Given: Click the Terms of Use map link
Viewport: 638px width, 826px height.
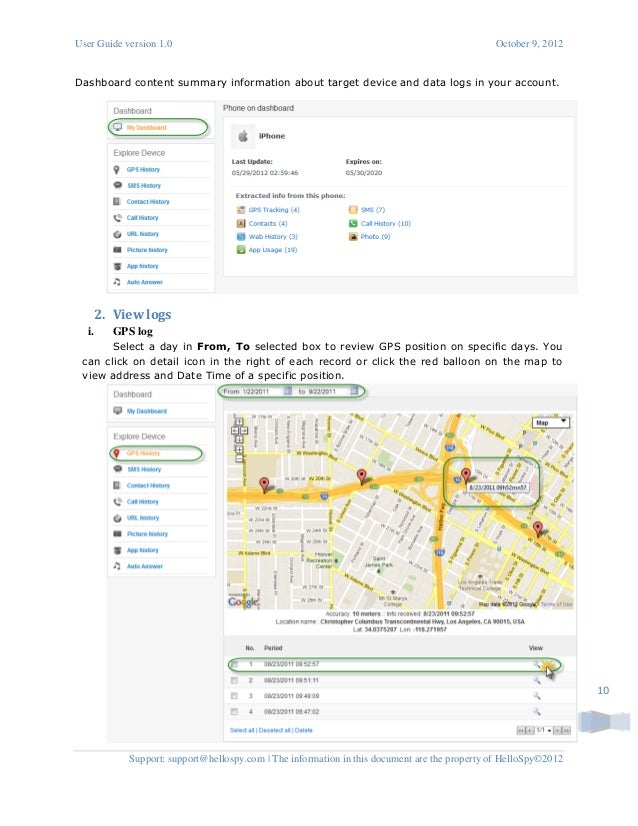Looking at the screenshot, I should (556, 604).
